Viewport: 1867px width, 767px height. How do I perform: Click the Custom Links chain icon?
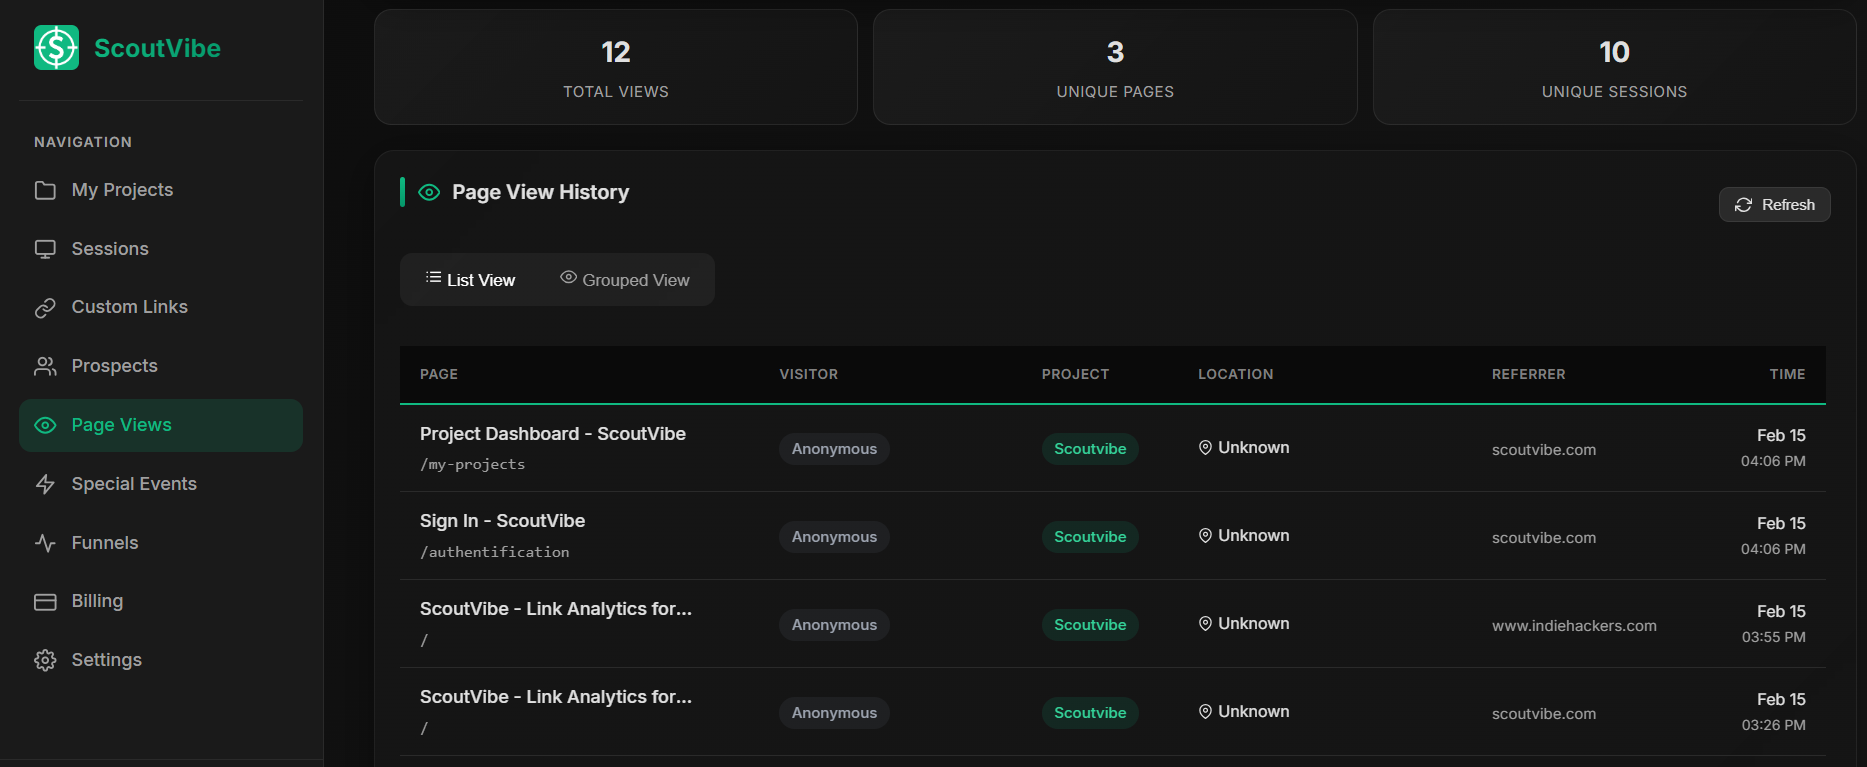click(45, 308)
